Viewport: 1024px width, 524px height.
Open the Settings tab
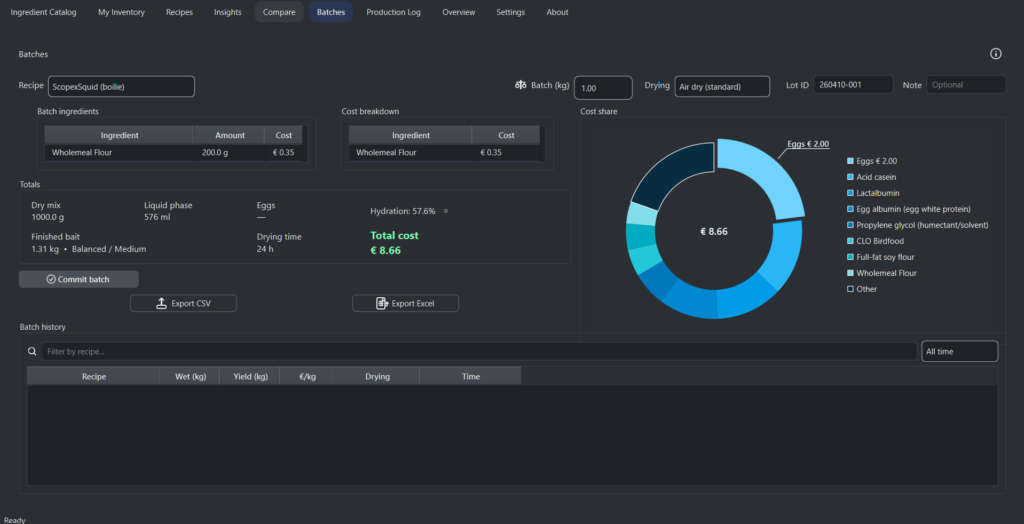pyautogui.click(x=510, y=12)
